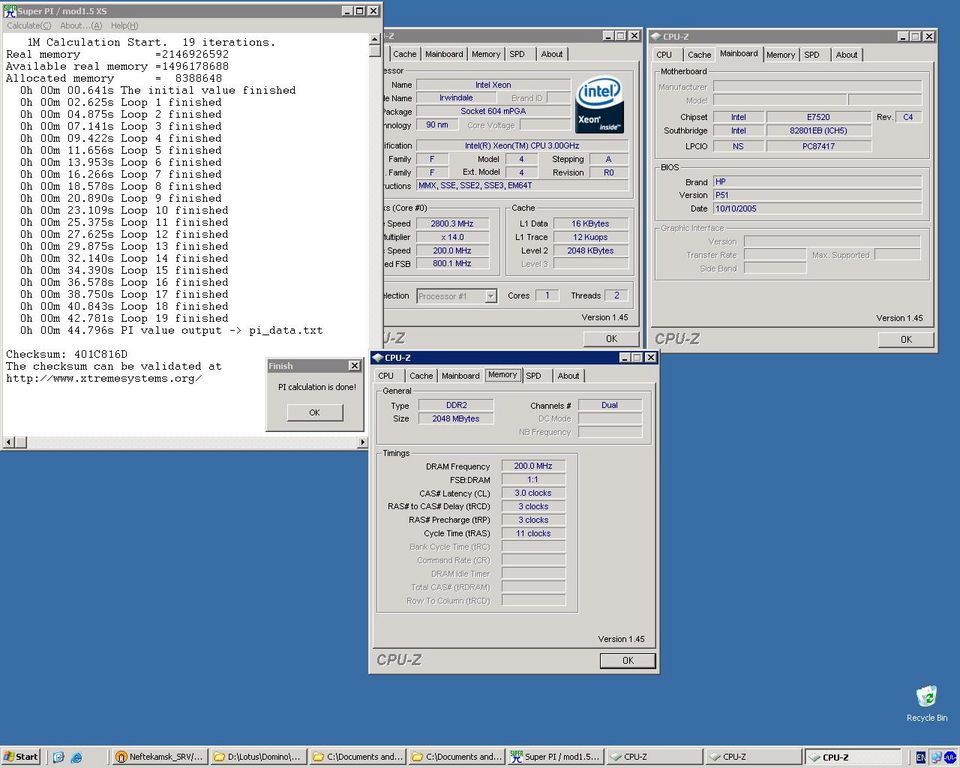Select Mainboard tab in Memory CPU-Z window
The height and width of the screenshot is (768, 960).
460,375
